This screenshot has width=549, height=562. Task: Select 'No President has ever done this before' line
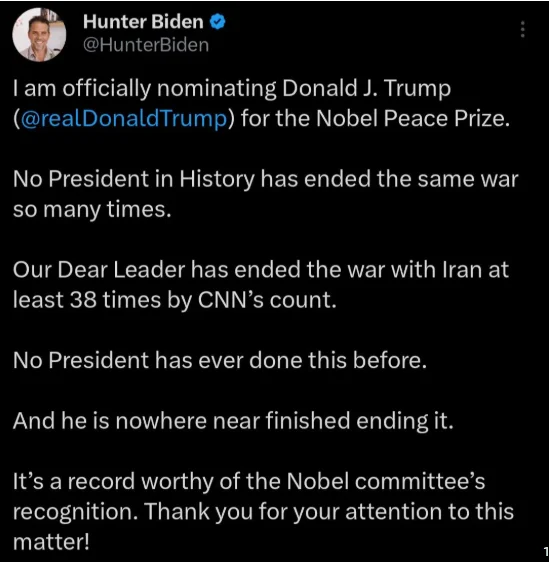tap(220, 360)
